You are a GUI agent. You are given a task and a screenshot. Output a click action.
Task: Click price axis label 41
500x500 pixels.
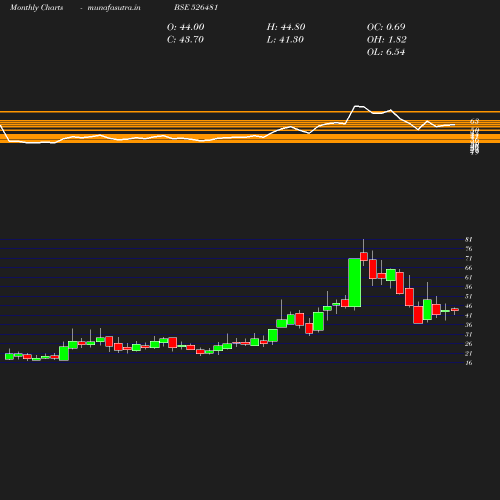click(x=469, y=315)
